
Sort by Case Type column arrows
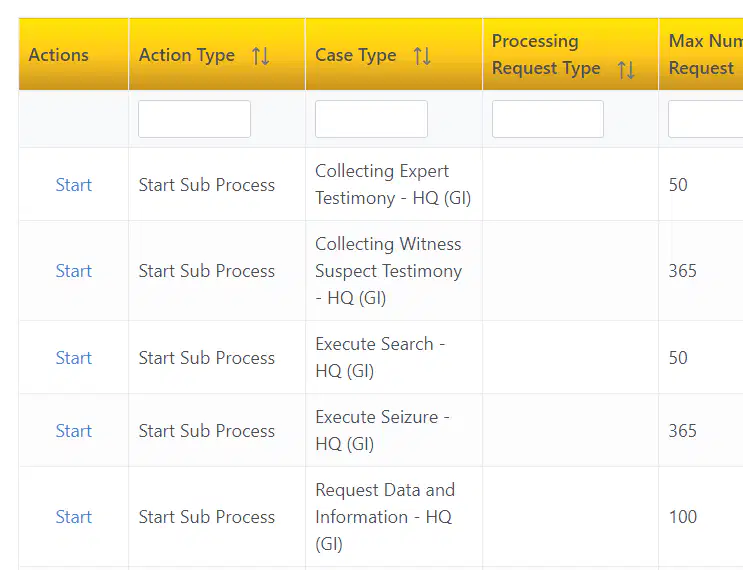click(x=422, y=56)
